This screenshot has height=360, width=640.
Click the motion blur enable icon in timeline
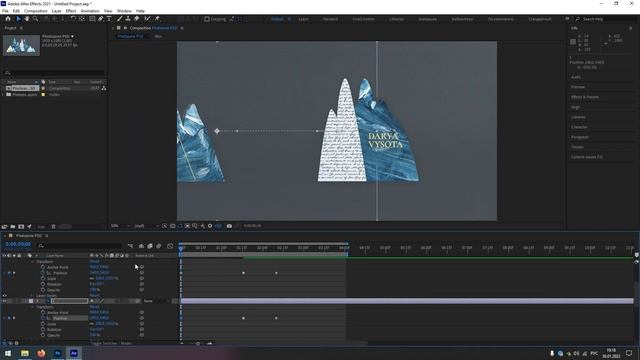pyautogui.click(x=159, y=246)
